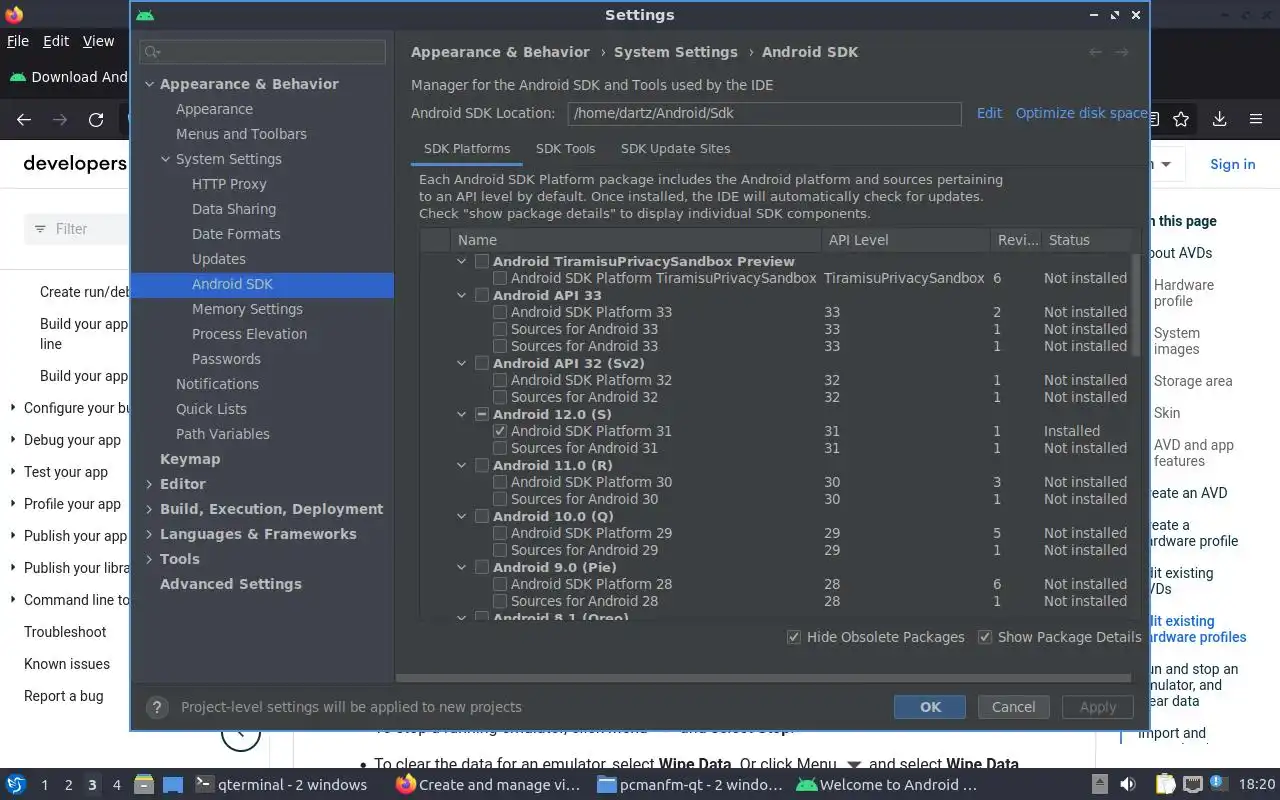
Task: Open Firefox downloads arrow icon
Action: (1219, 119)
